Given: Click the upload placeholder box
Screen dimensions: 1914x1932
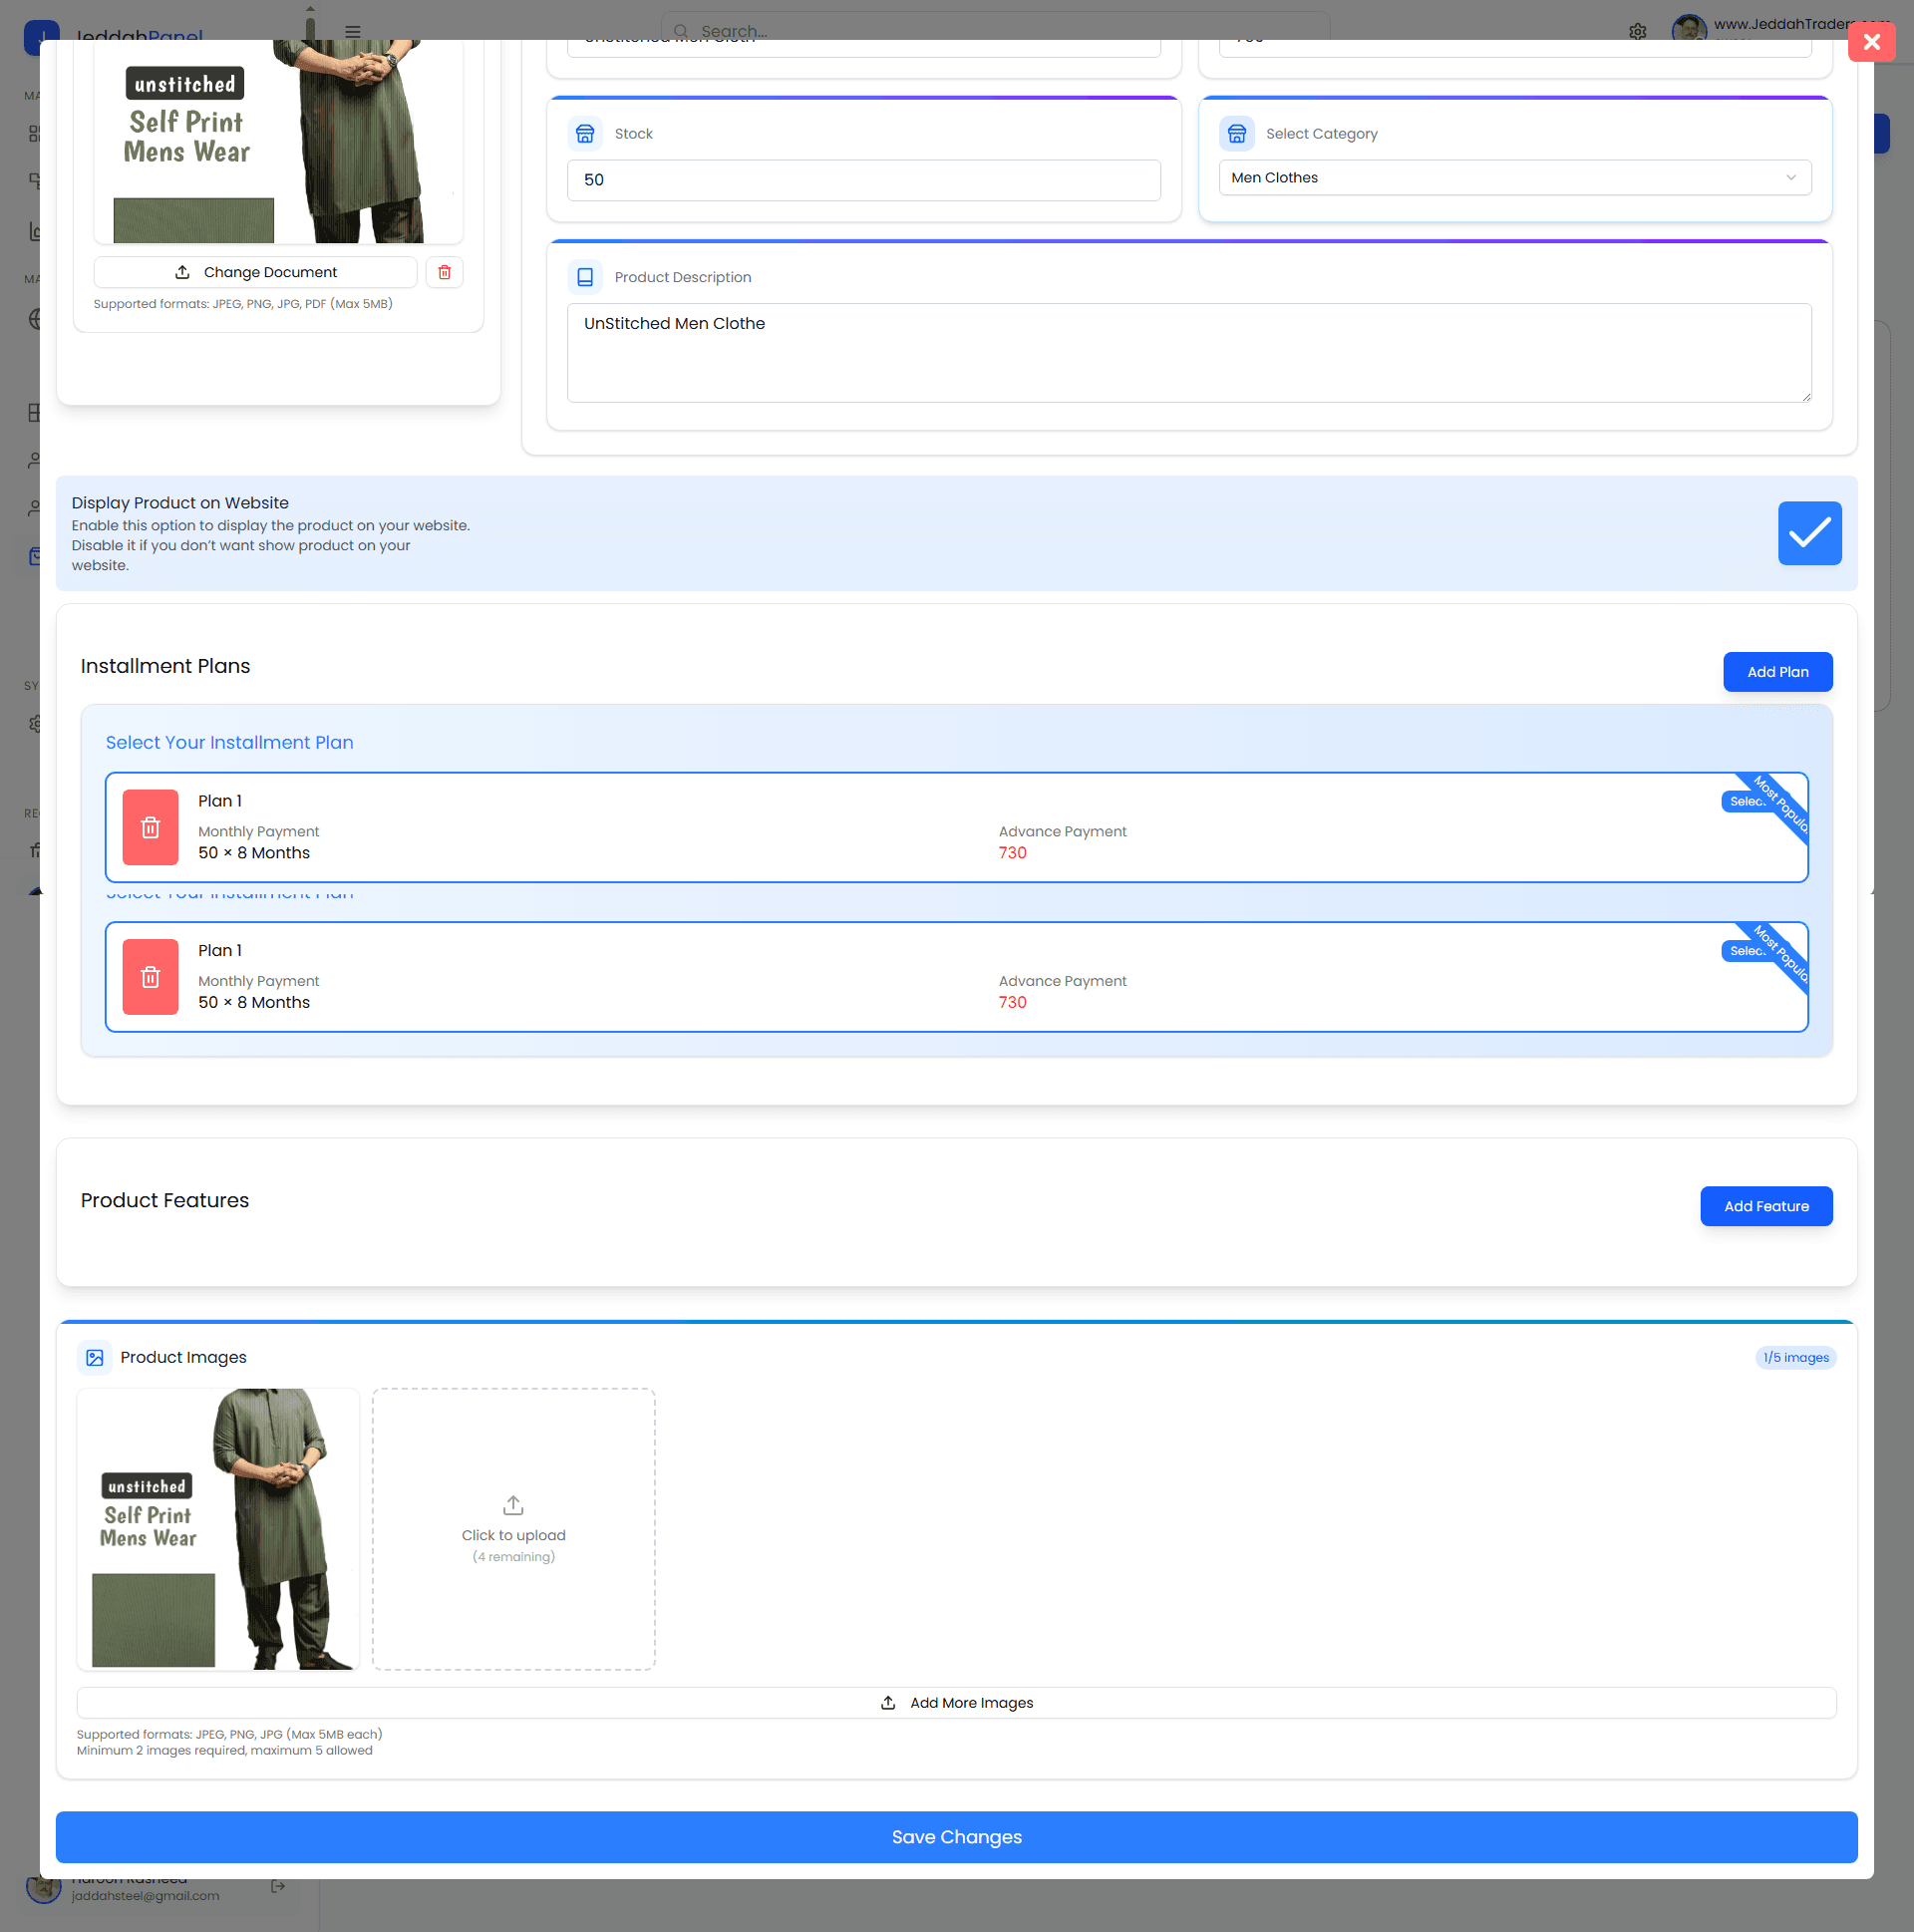Looking at the screenshot, I should [513, 1528].
